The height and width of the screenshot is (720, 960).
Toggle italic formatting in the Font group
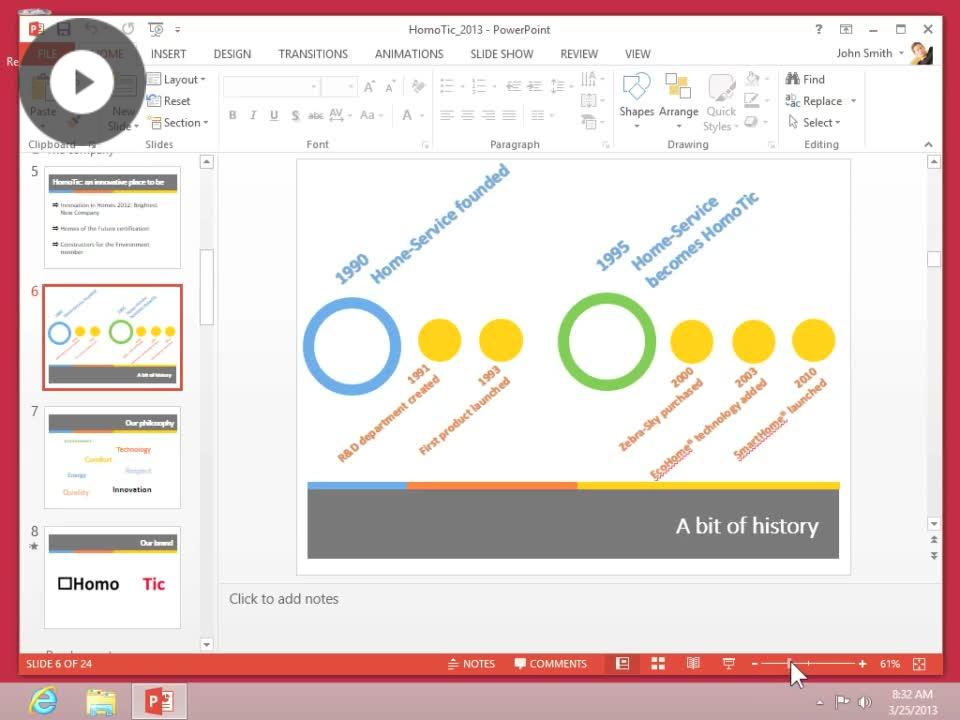pyautogui.click(x=252, y=115)
